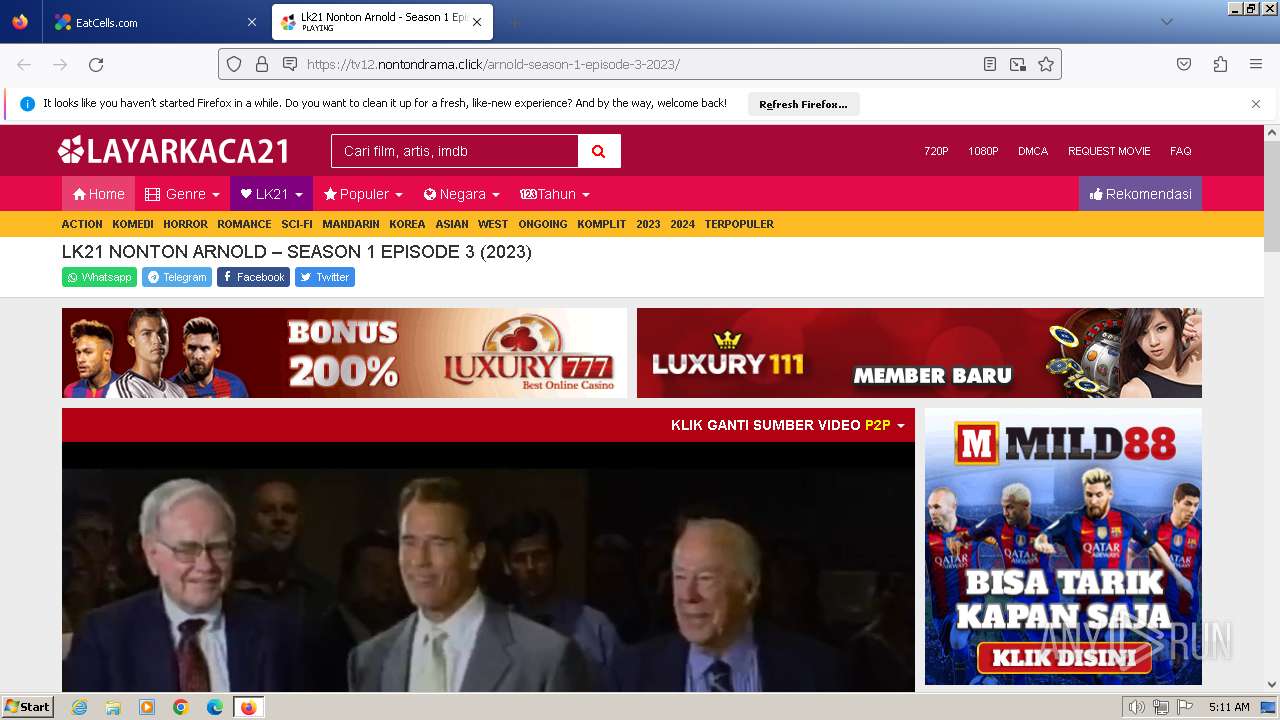Share via the Telegram button
Screen dimensions: 1280x720
tap(177, 277)
